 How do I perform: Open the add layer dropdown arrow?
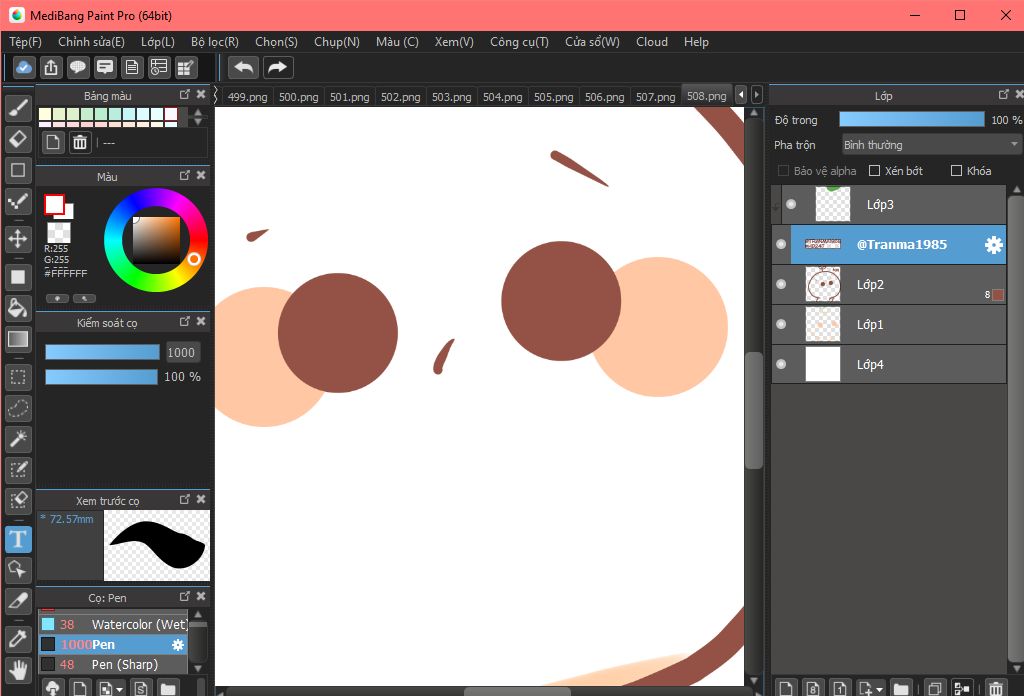[879, 689]
